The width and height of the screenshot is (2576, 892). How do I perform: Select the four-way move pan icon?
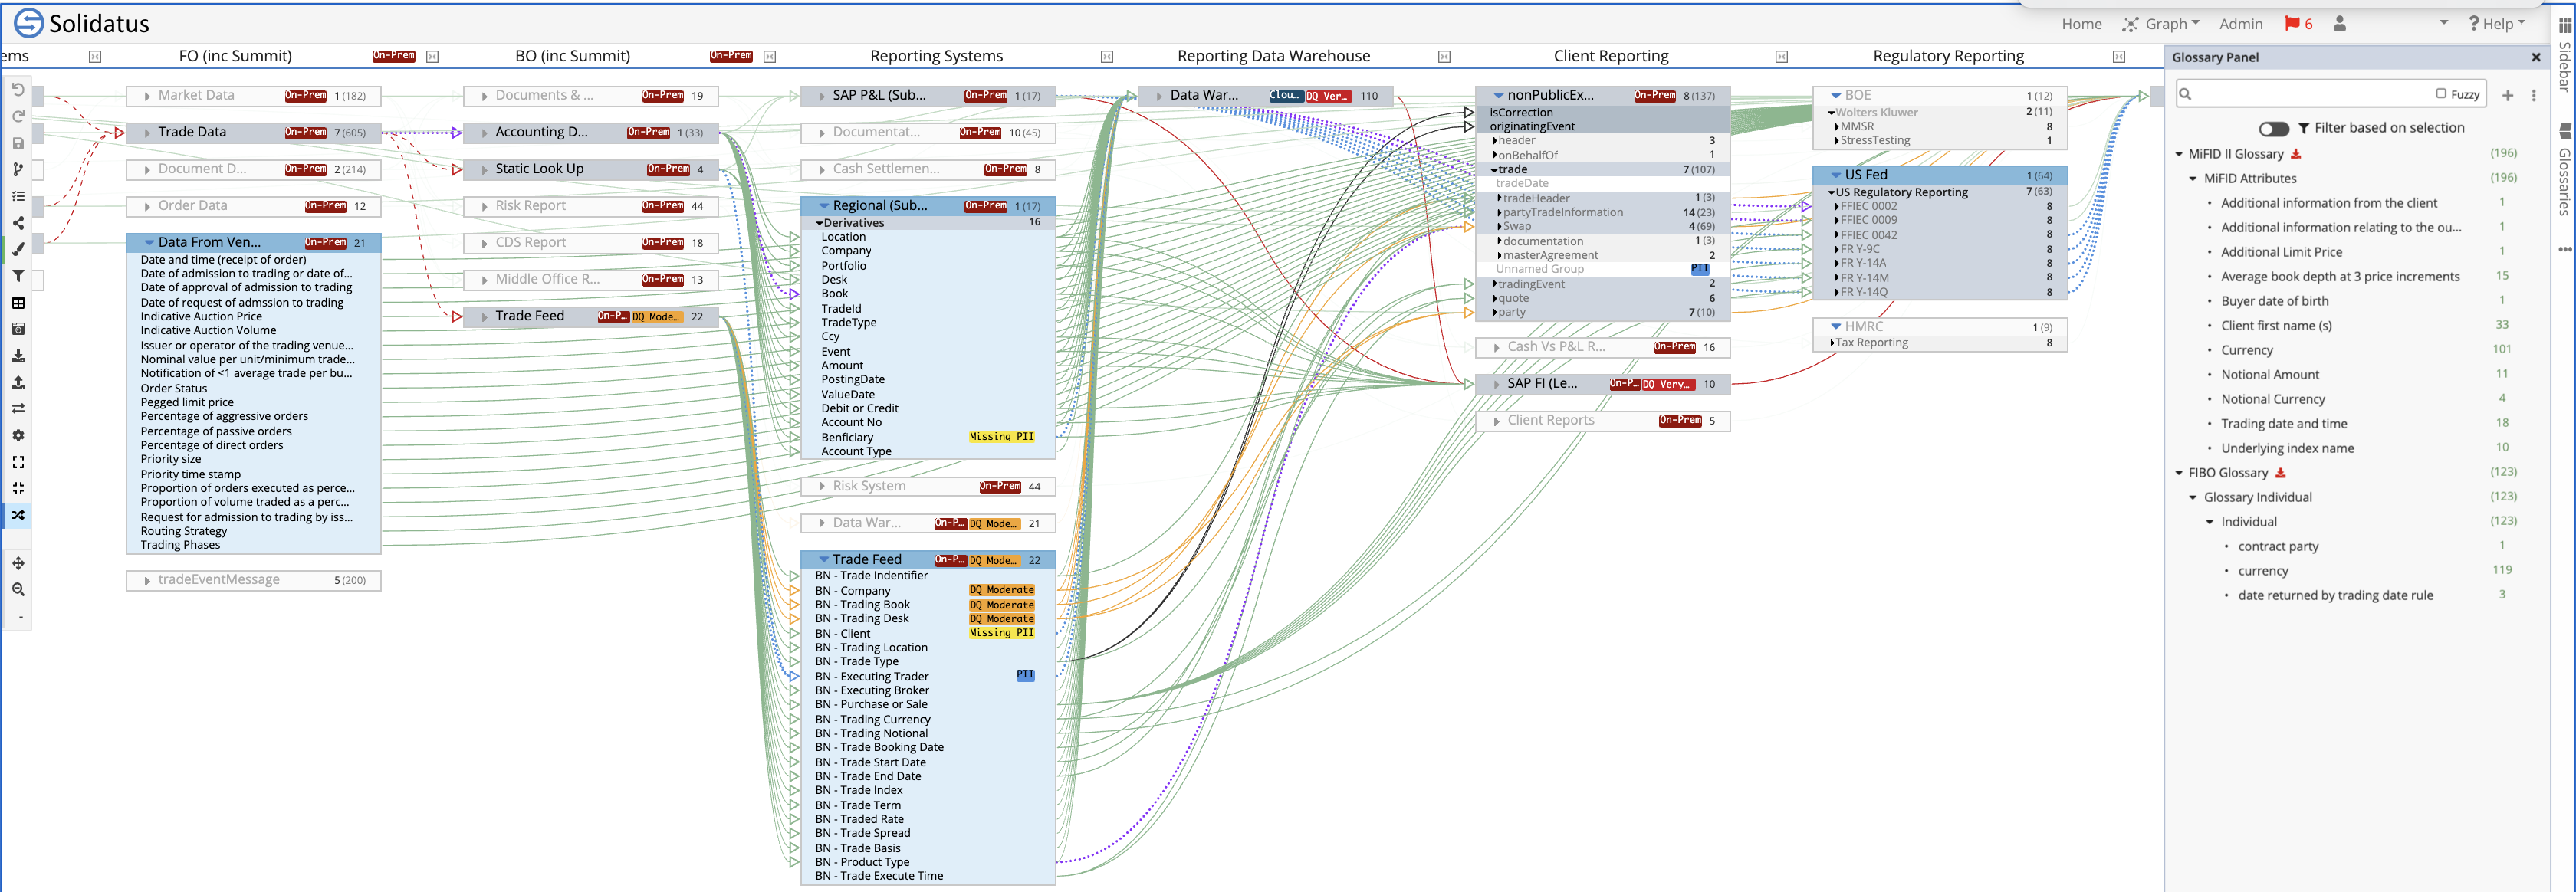pos(18,563)
